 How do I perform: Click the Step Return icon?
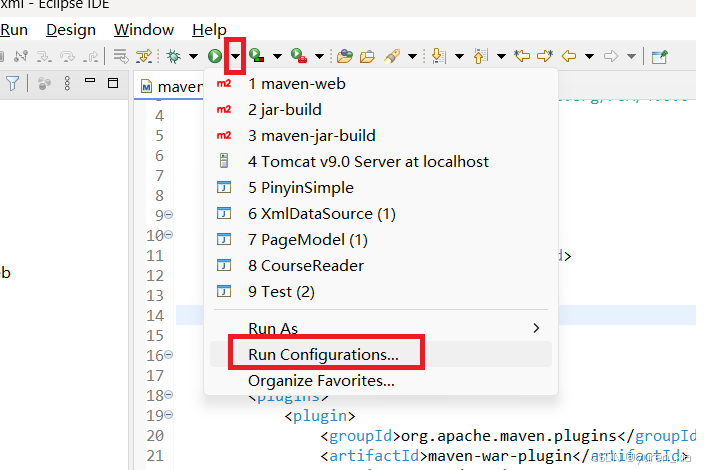(x=91, y=56)
